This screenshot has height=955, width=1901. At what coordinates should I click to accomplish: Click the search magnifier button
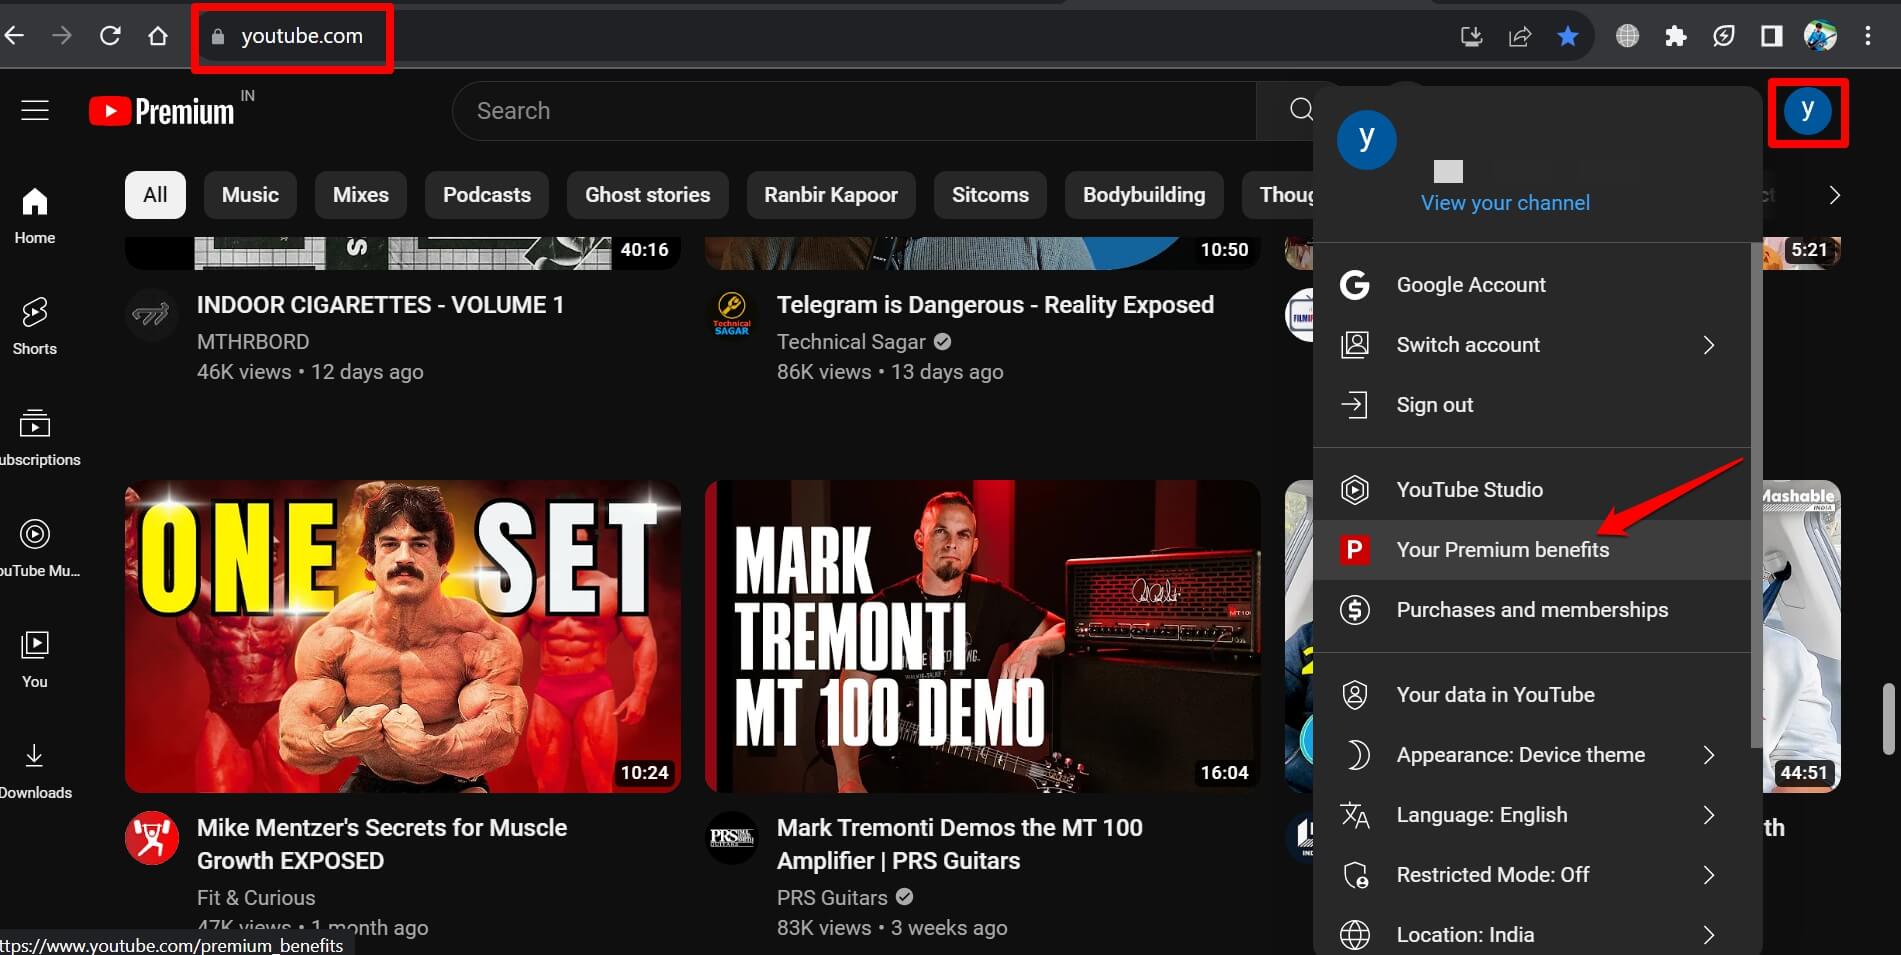click(1300, 110)
